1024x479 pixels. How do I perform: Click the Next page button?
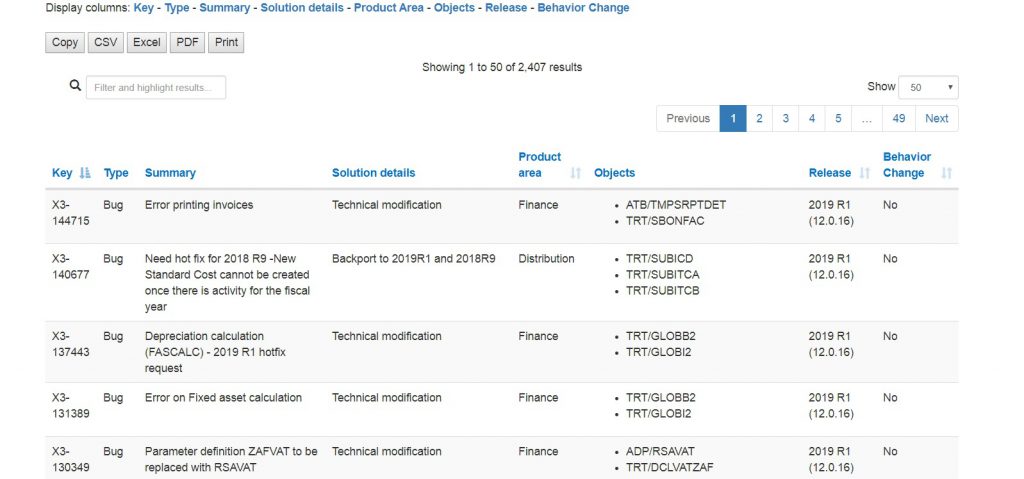tap(936, 118)
